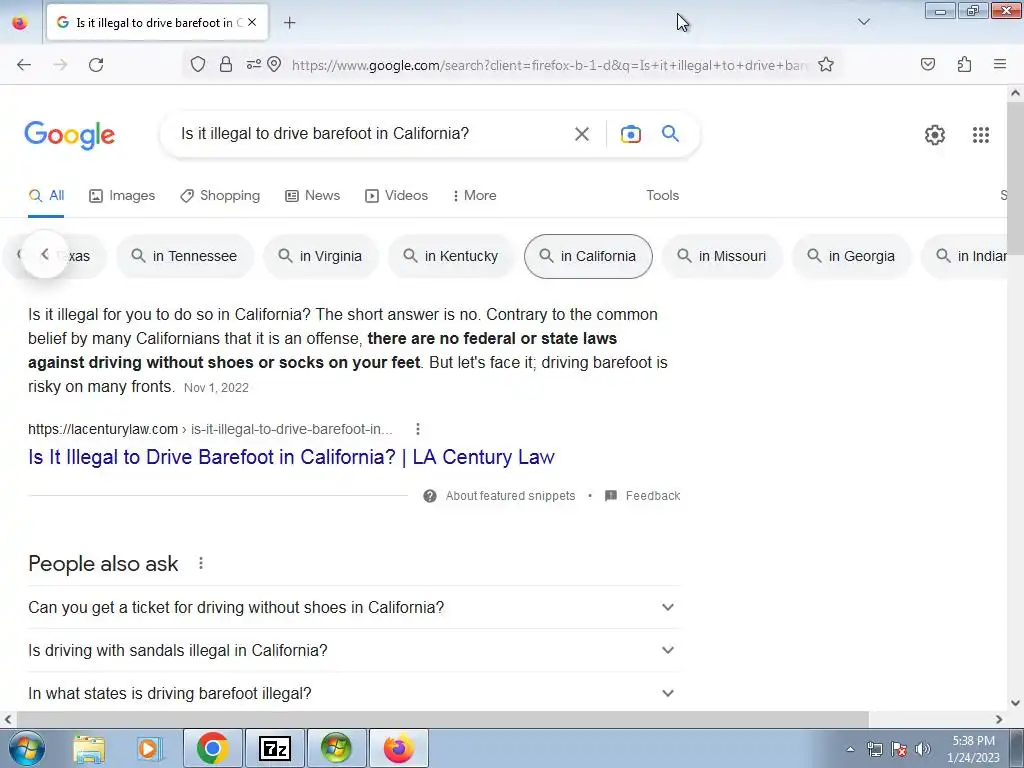The width and height of the screenshot is (1024, 768).
Task: Open the Google apps grid
Action: 981,135
